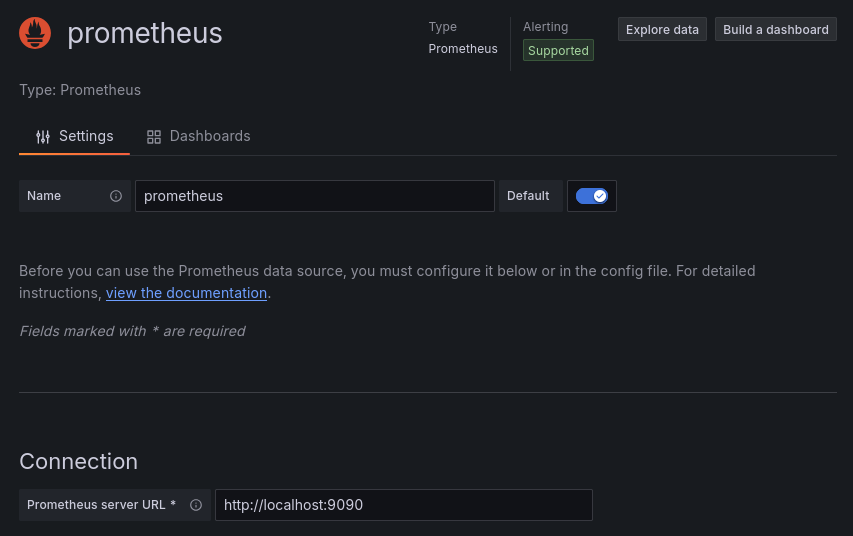
Task: Click the grid icon beside Dashboards
Action: [x=154, y=136]
